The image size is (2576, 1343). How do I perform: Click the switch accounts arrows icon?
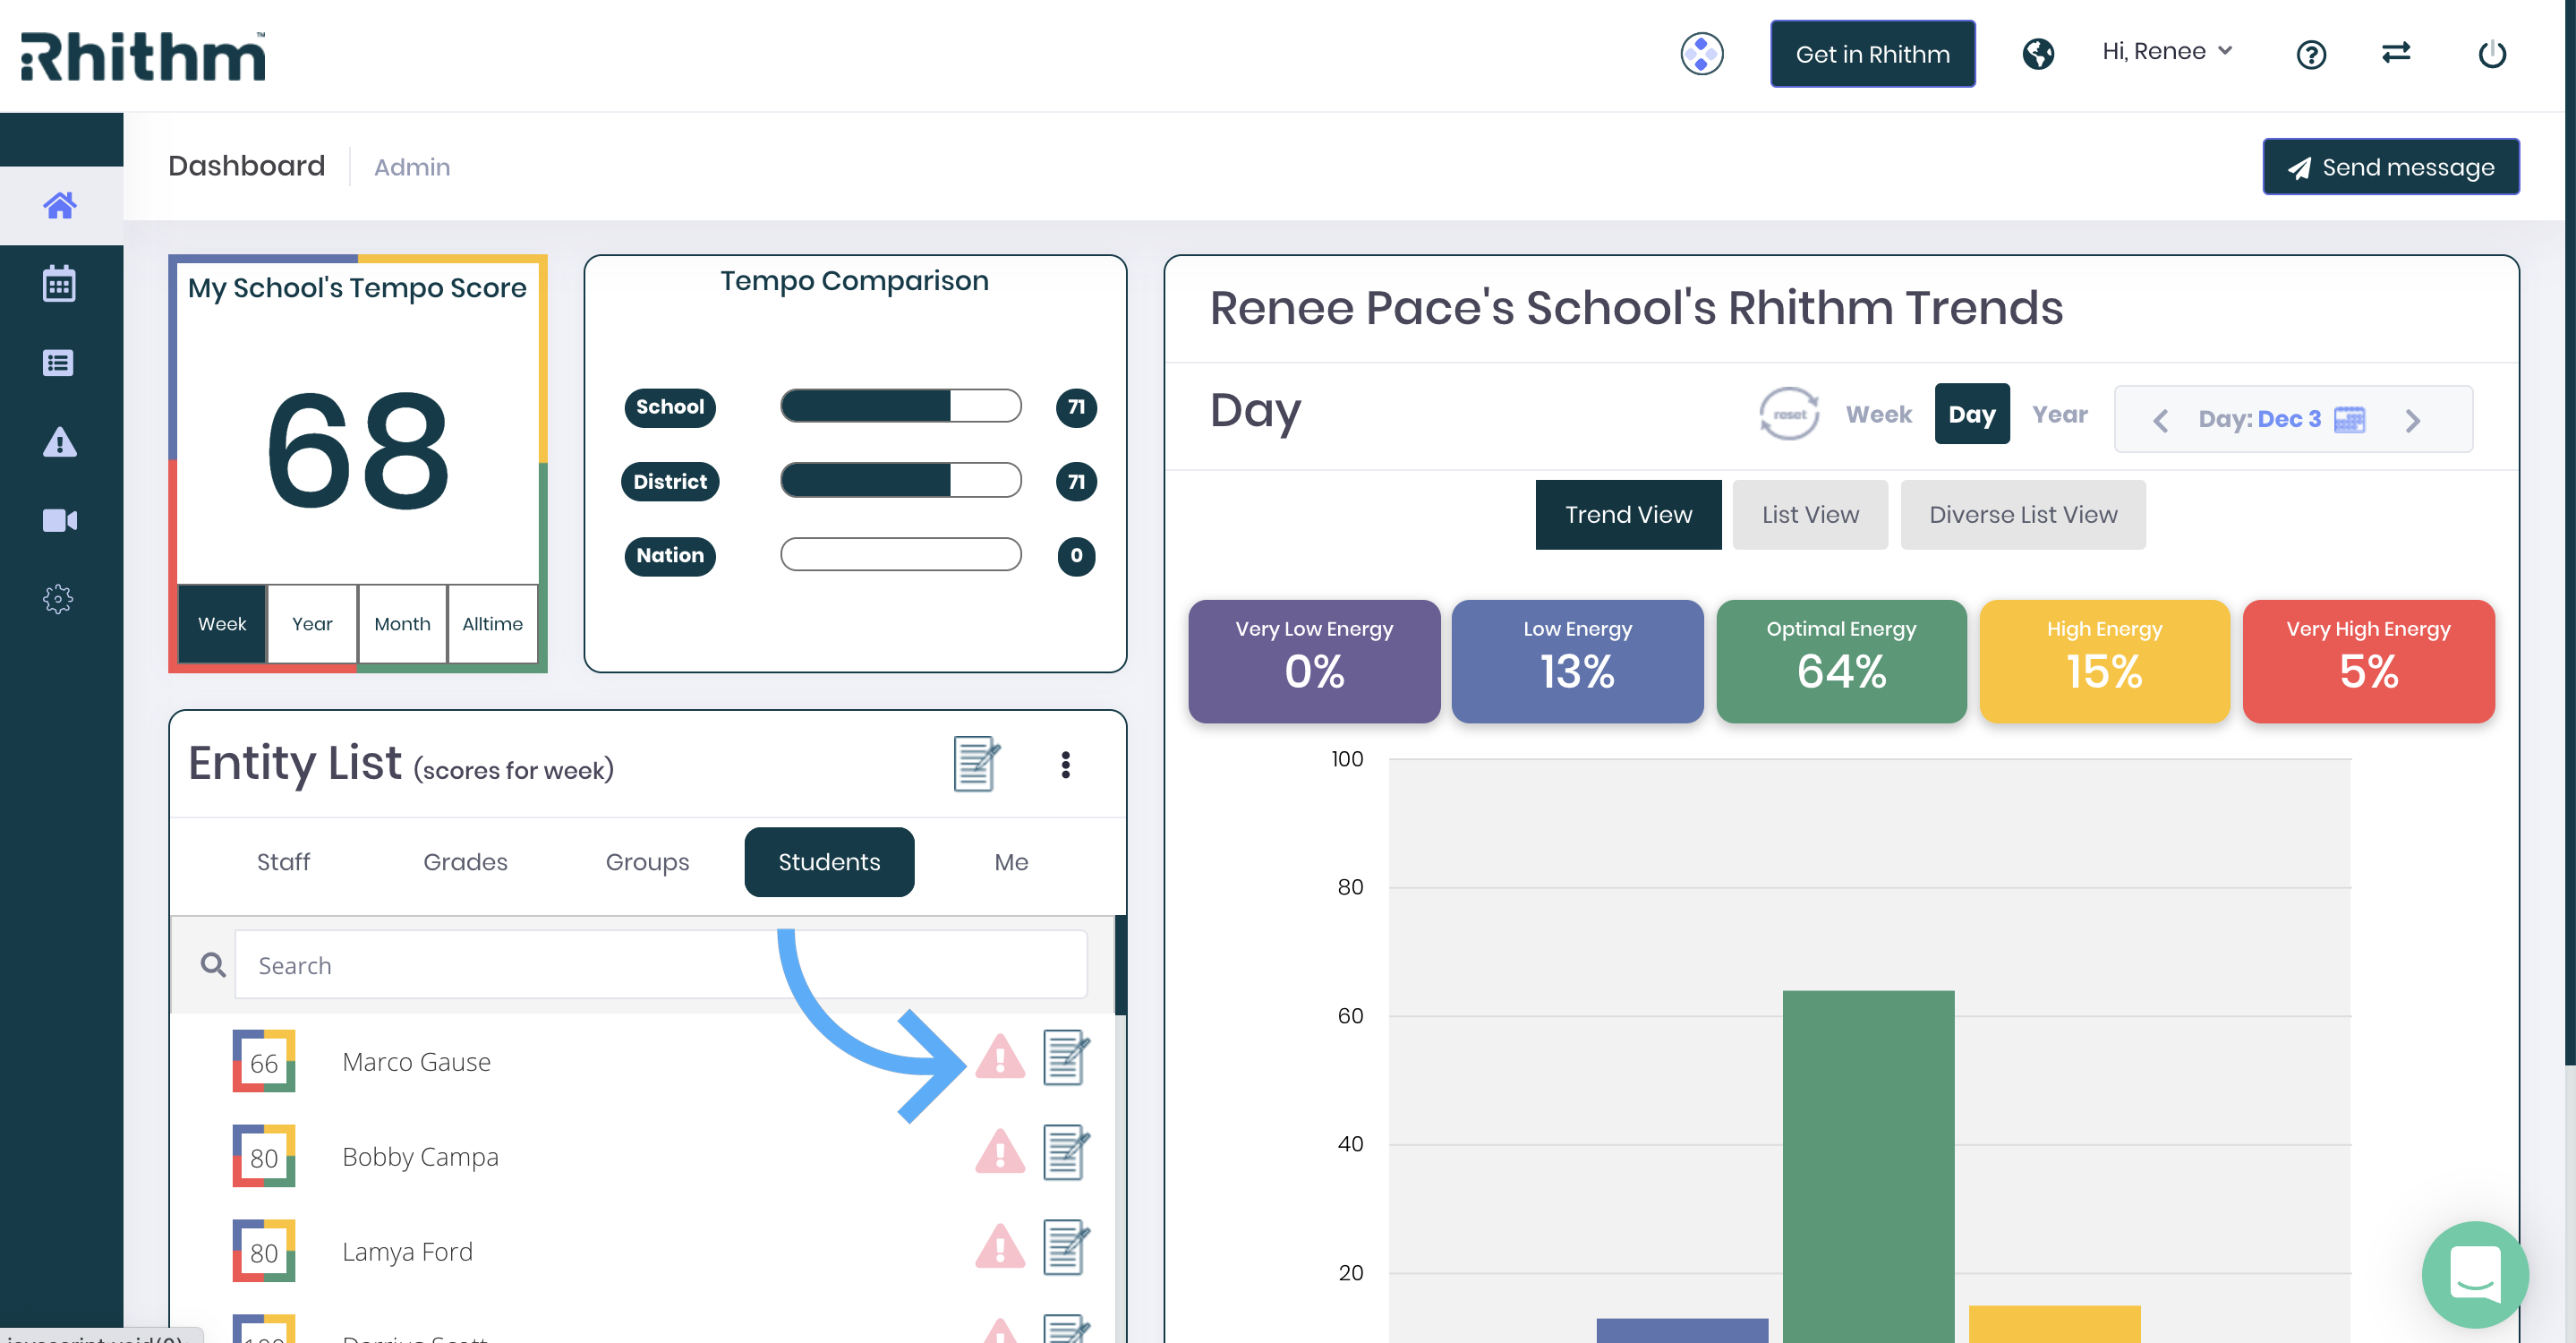tap(2396, 52)
